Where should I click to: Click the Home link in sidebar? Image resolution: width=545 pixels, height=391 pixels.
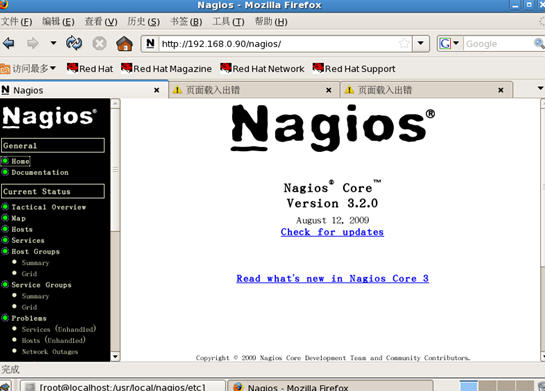20,161
